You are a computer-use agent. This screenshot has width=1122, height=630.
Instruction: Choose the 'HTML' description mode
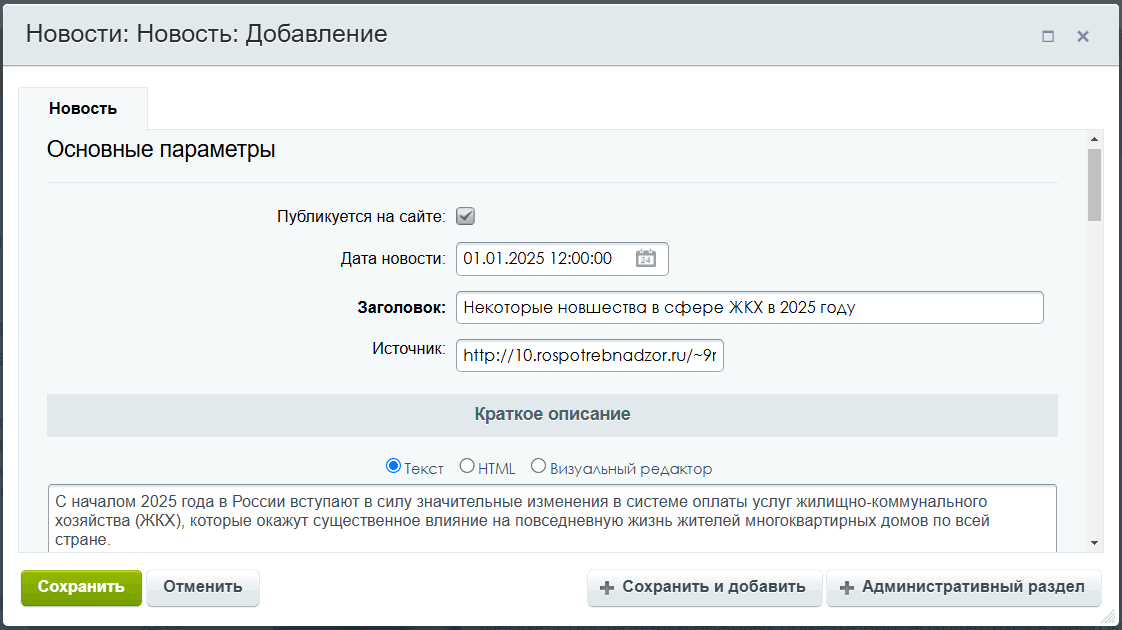467,467
